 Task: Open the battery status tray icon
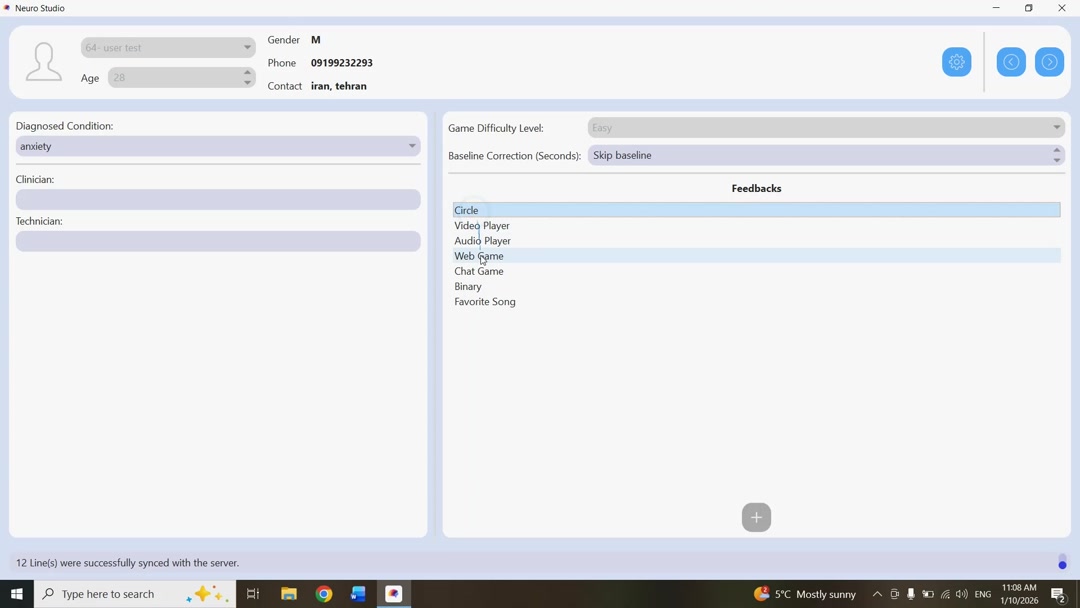pos(928,594)
